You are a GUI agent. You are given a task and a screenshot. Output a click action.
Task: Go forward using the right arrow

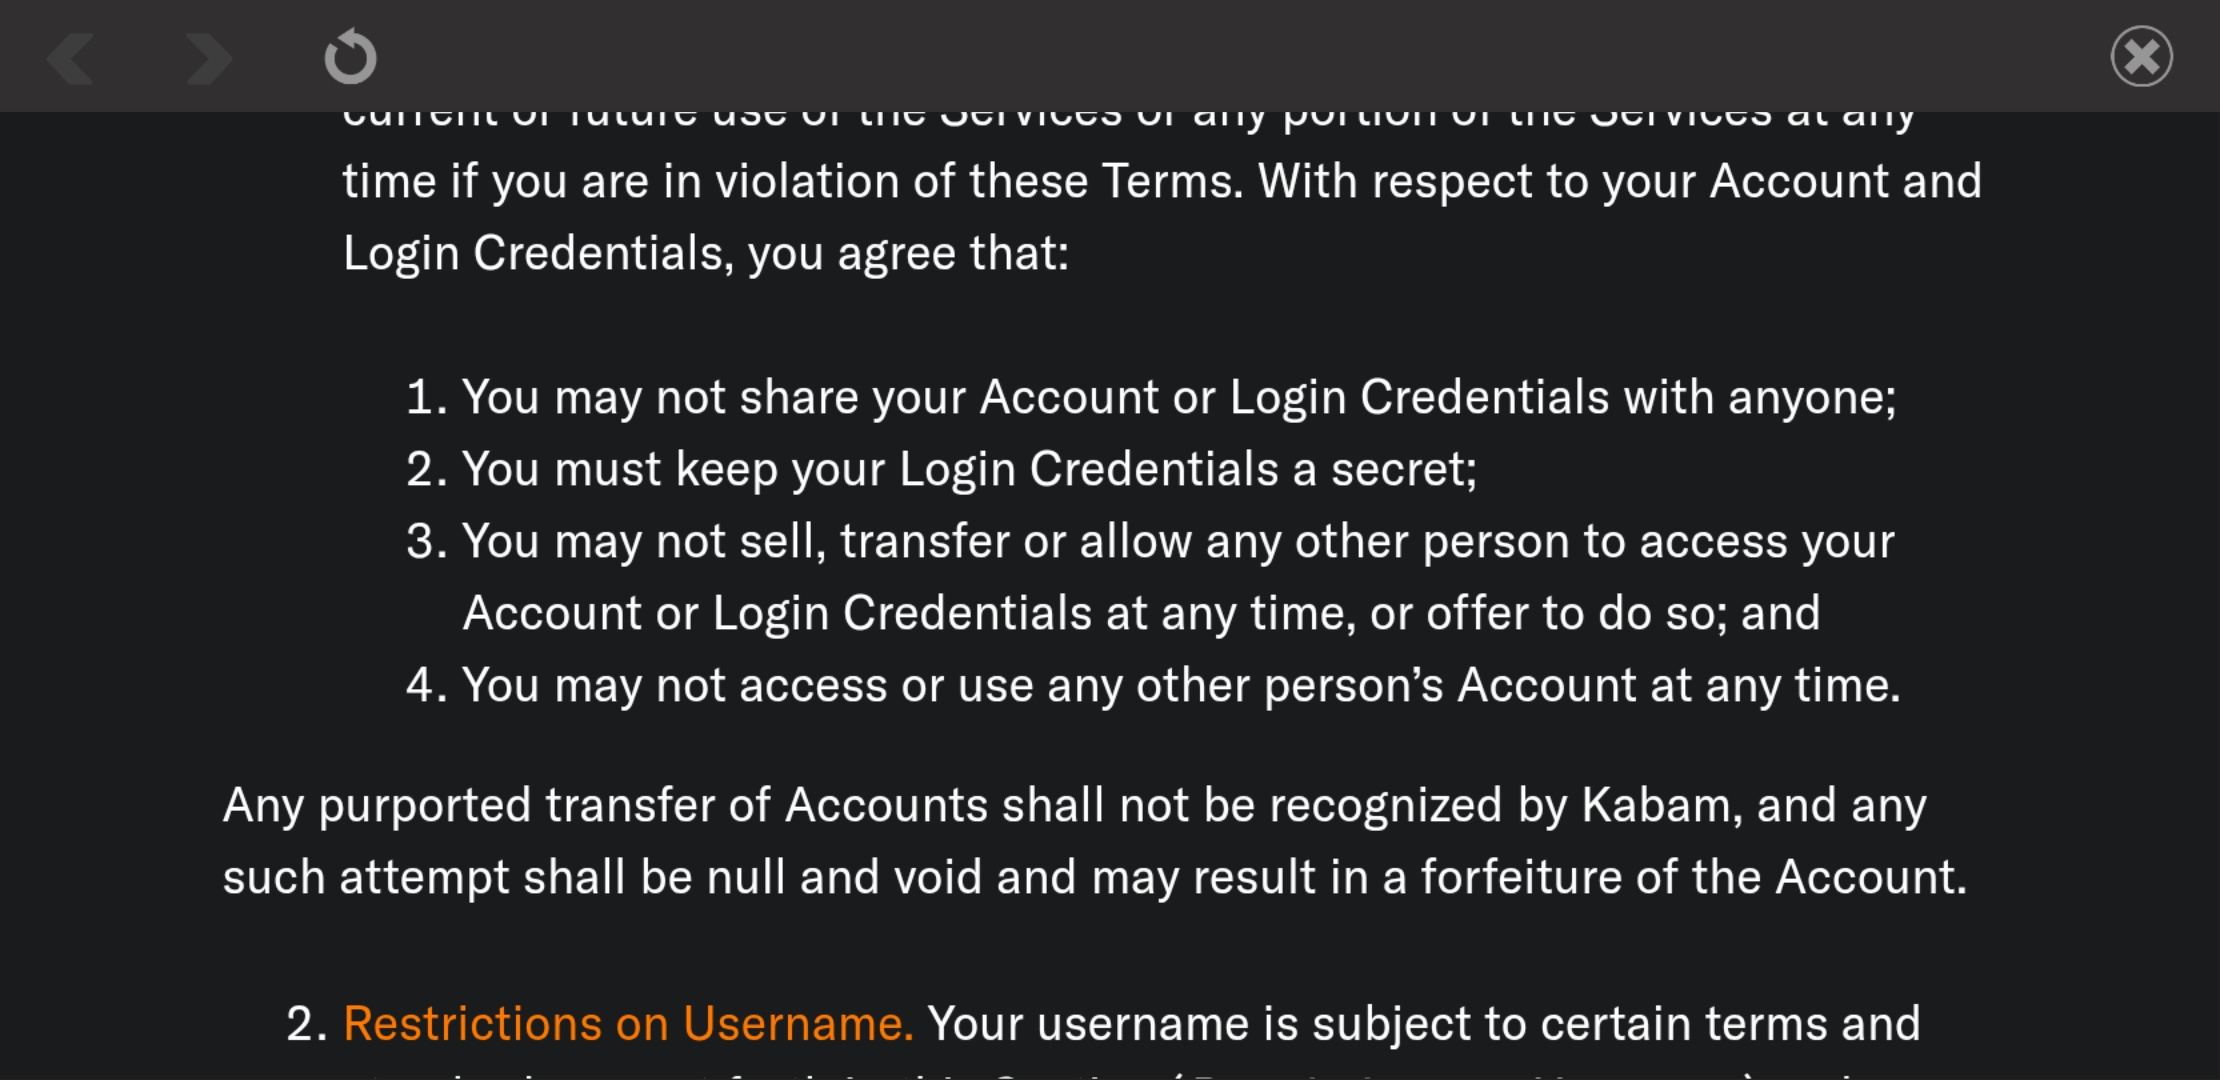[208, 57]
